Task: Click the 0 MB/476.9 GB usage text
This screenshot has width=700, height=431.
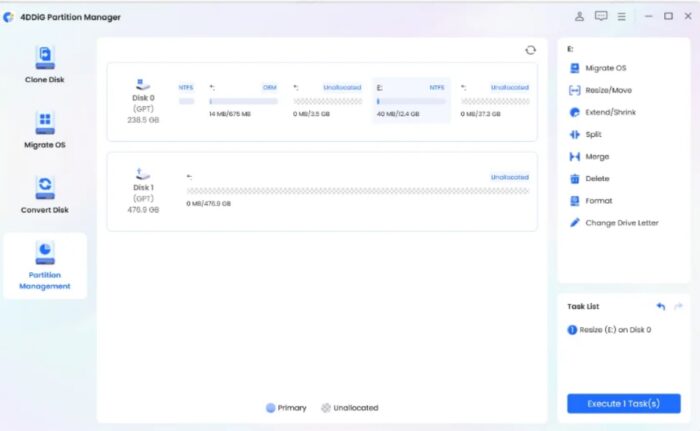Action: 208,204
